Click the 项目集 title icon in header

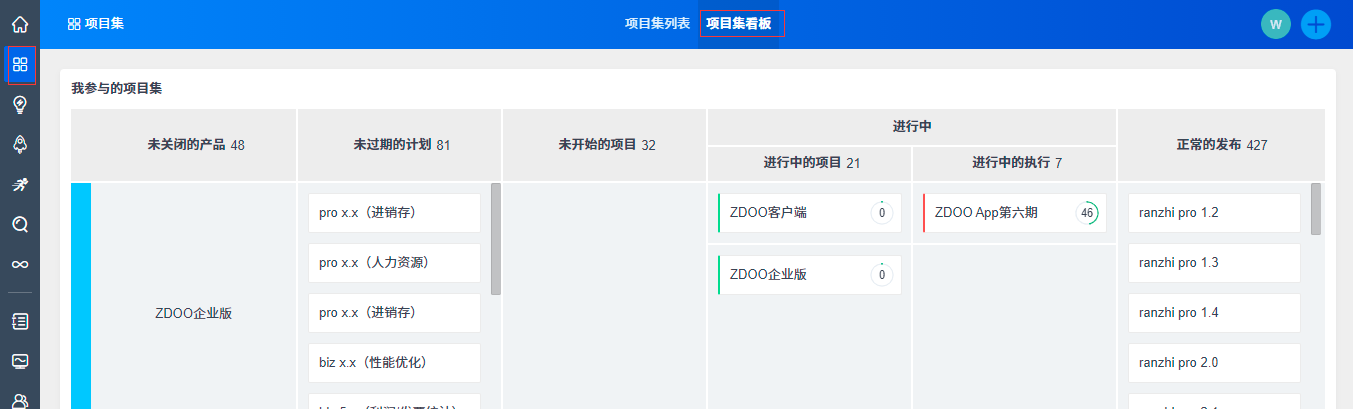[x=74, y=24]
